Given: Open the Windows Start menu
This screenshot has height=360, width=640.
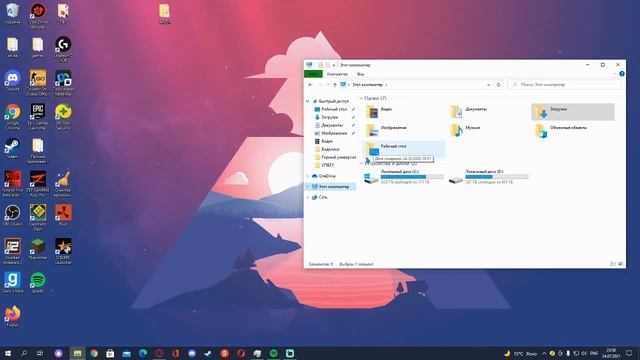Looking at the screenshot, I should click(7, 353).
